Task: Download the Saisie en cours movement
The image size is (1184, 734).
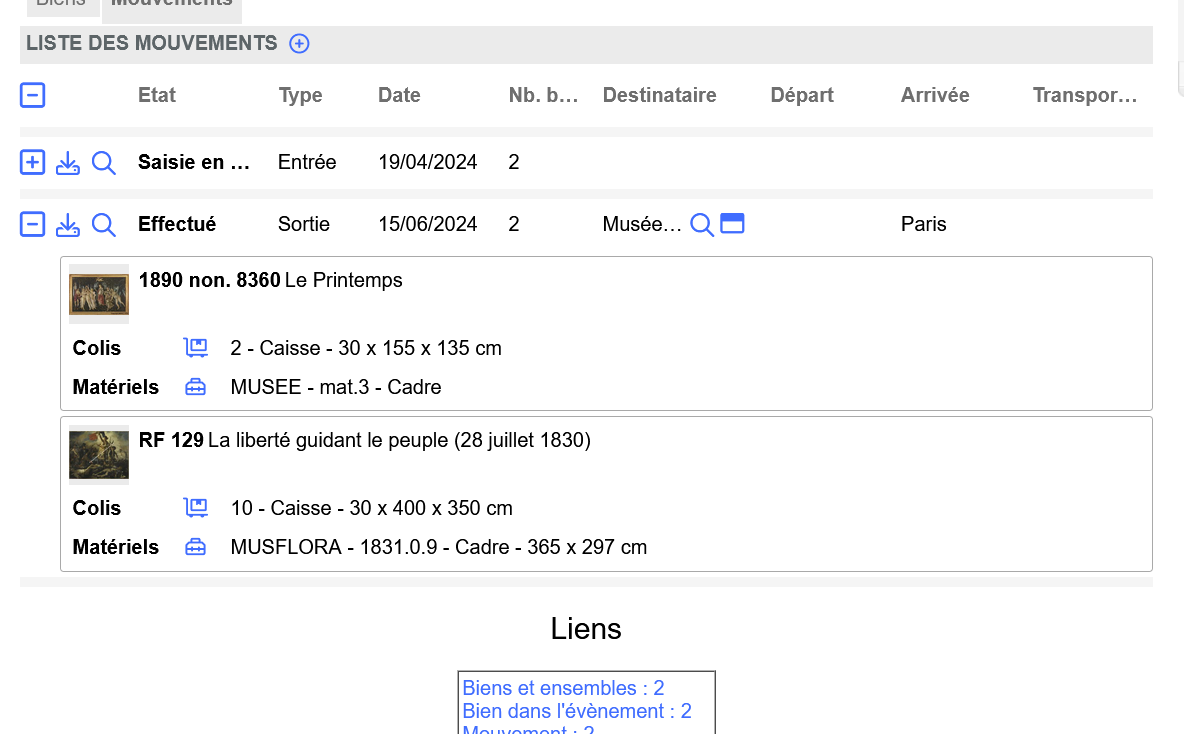Action: point(68,162)
